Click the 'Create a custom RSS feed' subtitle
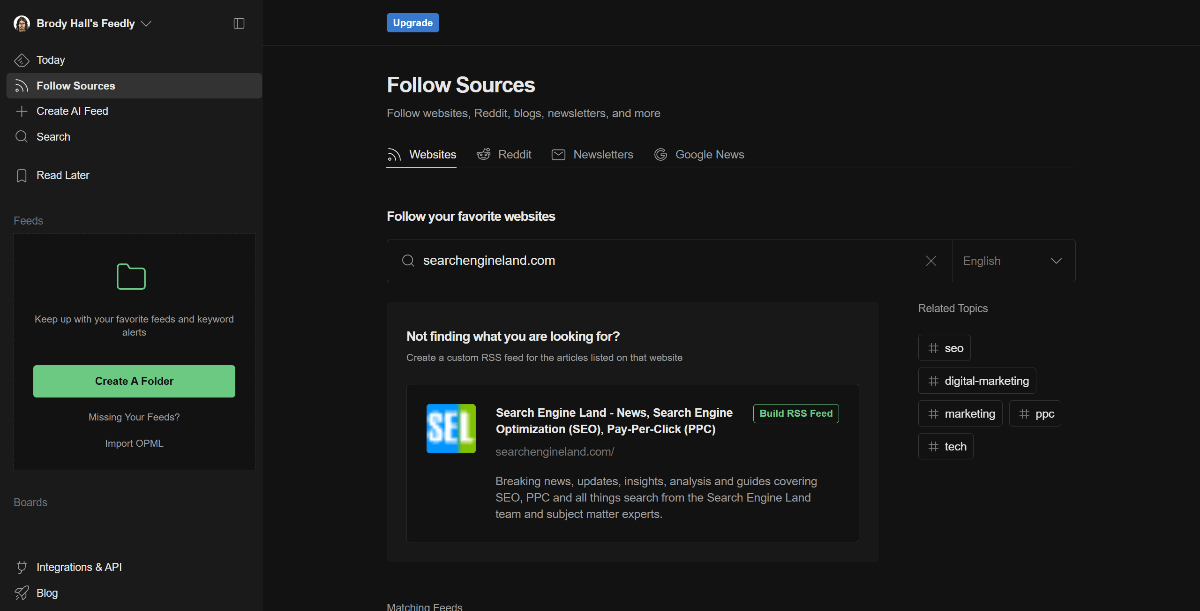This screenshot has width=1200, height=611. tap(544, 358)
